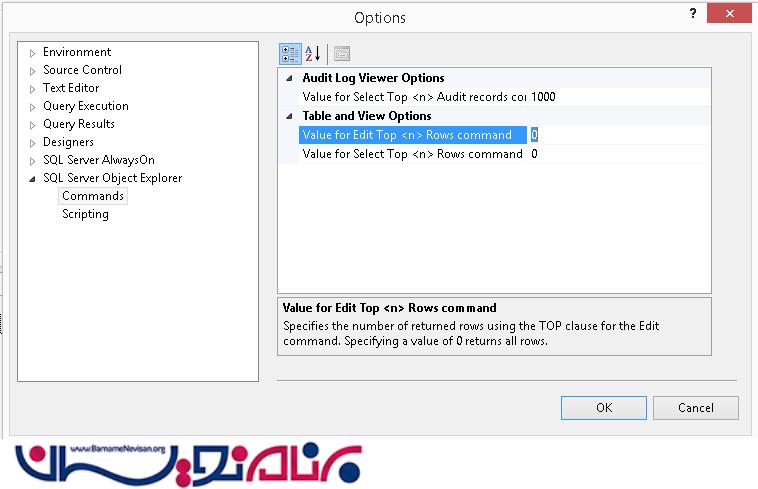Screen dimensions: 758x489
Task: Select the 'Value for Select Top <n> Rows command' row
Action: coord(413,154)
